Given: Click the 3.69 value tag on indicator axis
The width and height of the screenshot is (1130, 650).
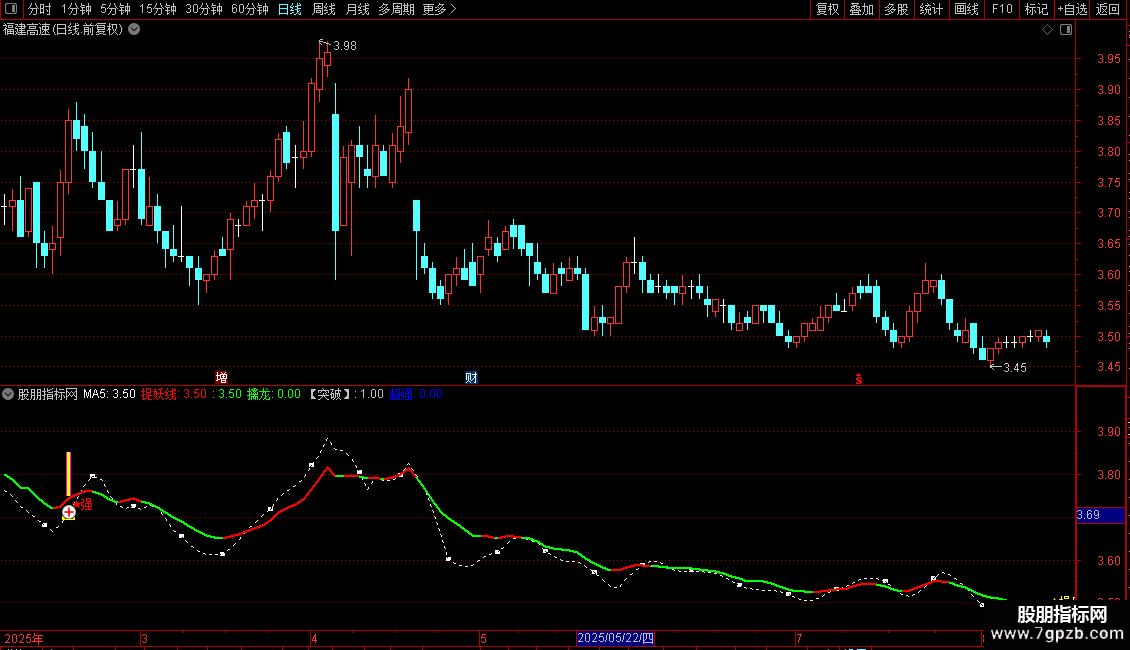Looking at the screenshot, I should pyautogui.click(x=1100, y=515).
